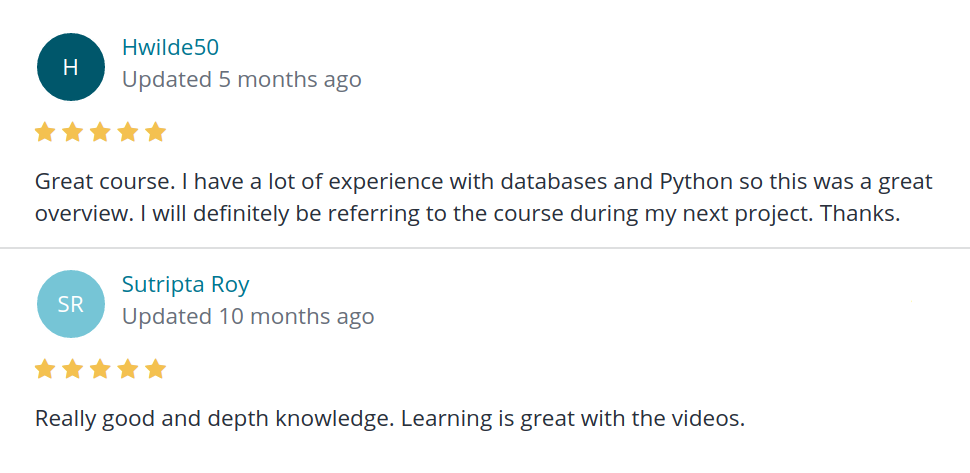Click the fifth star in Hwilde50's rating
This screenshot has height=473, width=970.
point(155,132)
